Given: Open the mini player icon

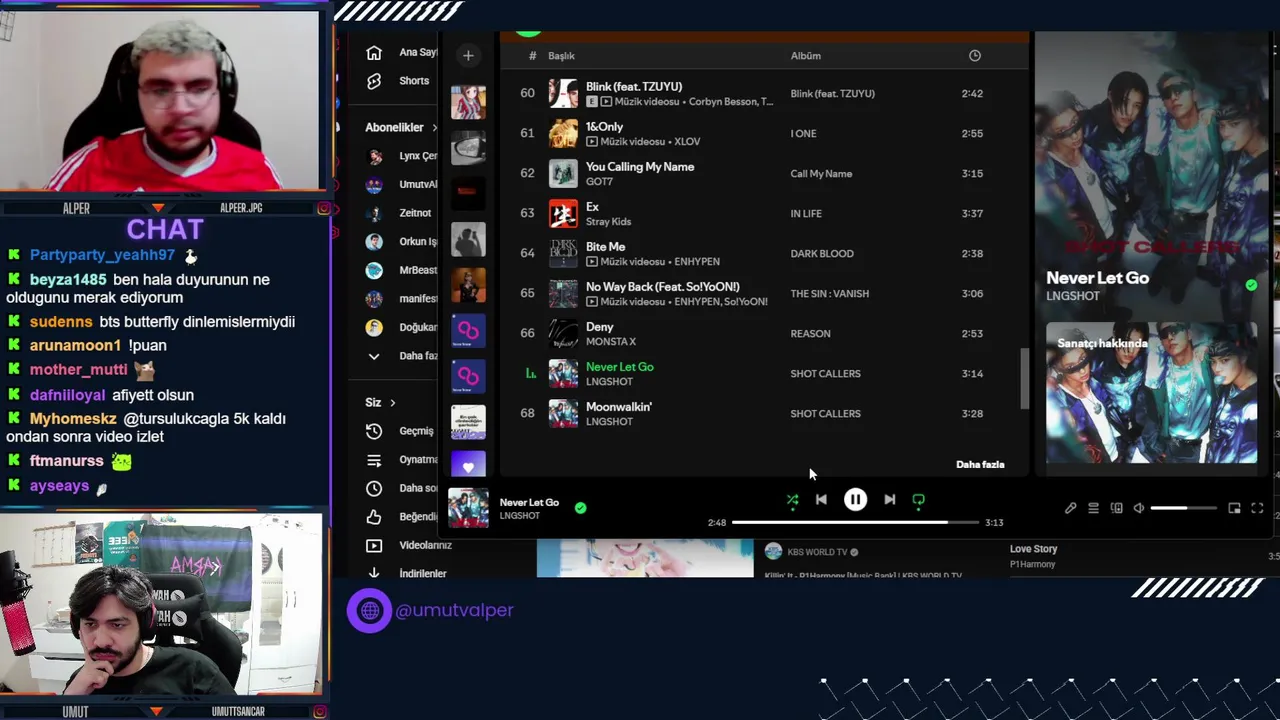Looking at the screenshot, I should pos(1234,508).
